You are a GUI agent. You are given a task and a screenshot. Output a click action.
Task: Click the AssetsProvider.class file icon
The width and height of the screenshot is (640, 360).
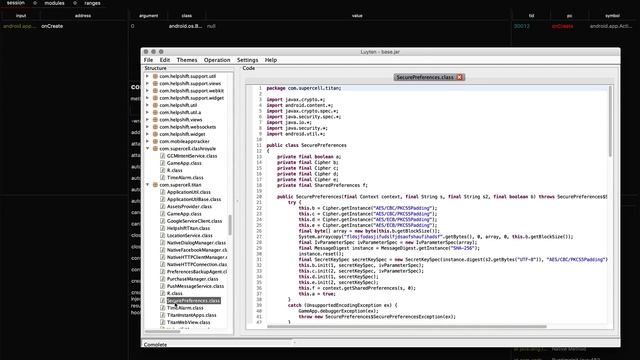tap(162, 207)
